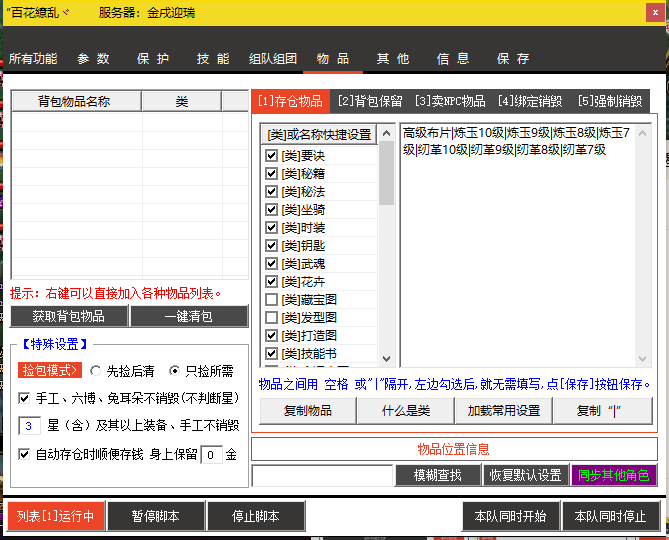
Task: Click the 本队同时停止 button
Action: [611, 516]
